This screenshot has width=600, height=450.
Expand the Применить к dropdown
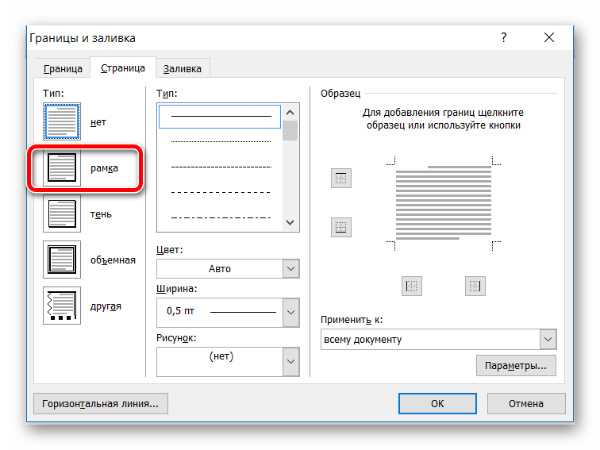[x=548, y=339]
